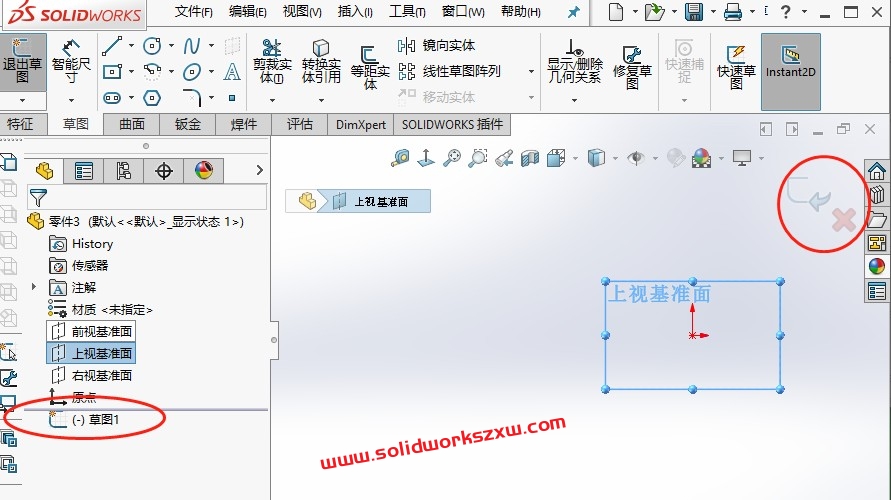Select the Text (A) sketch tool
Image resolution: width=891 pixels, height=500 pixels.
[x=232, y=72]
